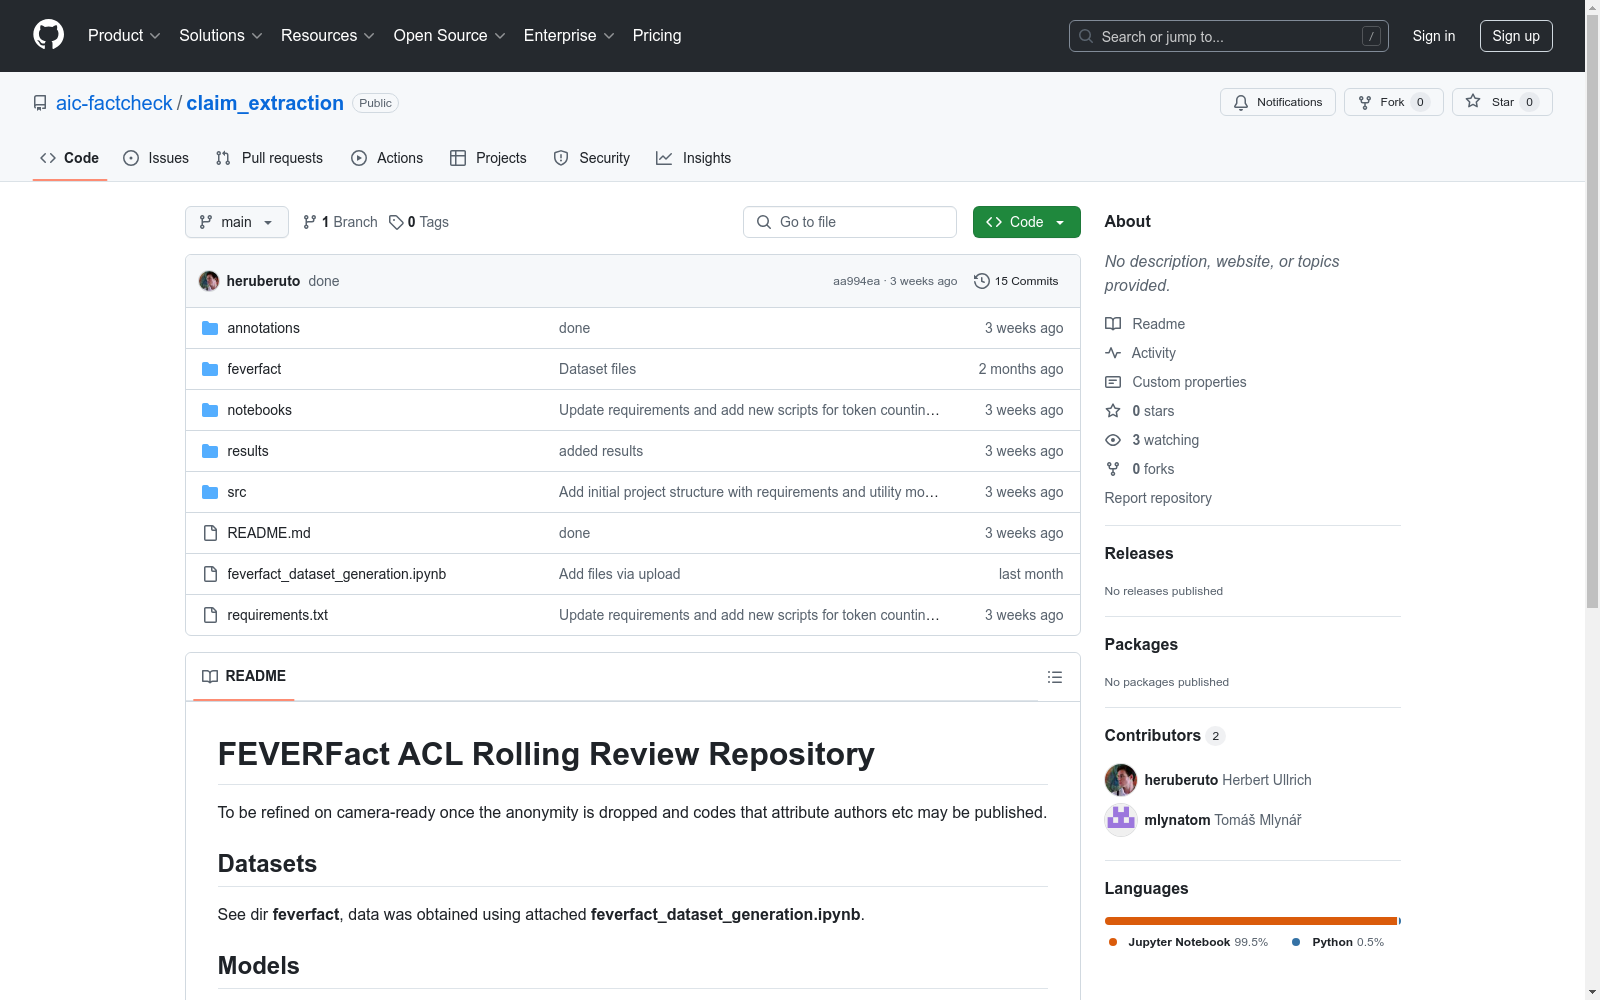The width and height of the screenshot is (1600, 1000).
Task: Open the 'Add files via upload' commit
Action: coord(619,574)
